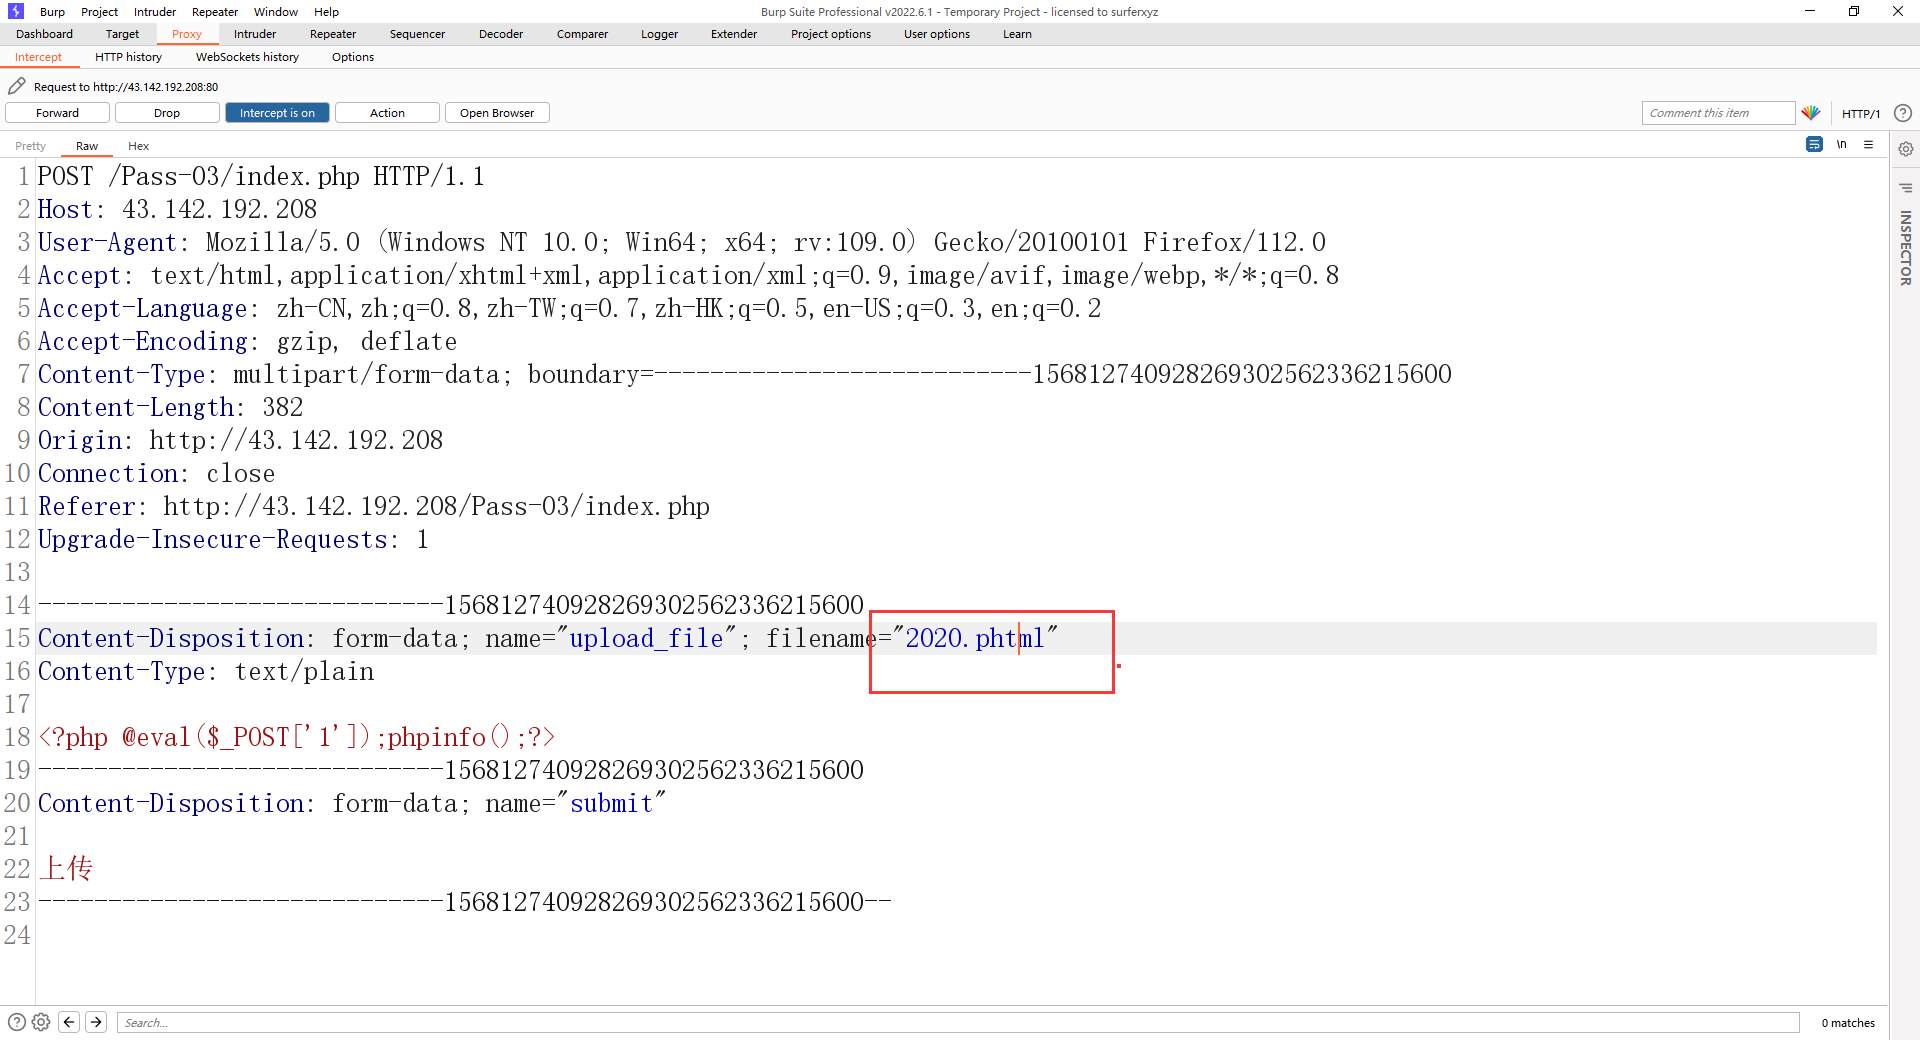Screen dimensions: 1920x1040
Task: Switch to the Intruder tool tab
Action: tap(255, 34)
